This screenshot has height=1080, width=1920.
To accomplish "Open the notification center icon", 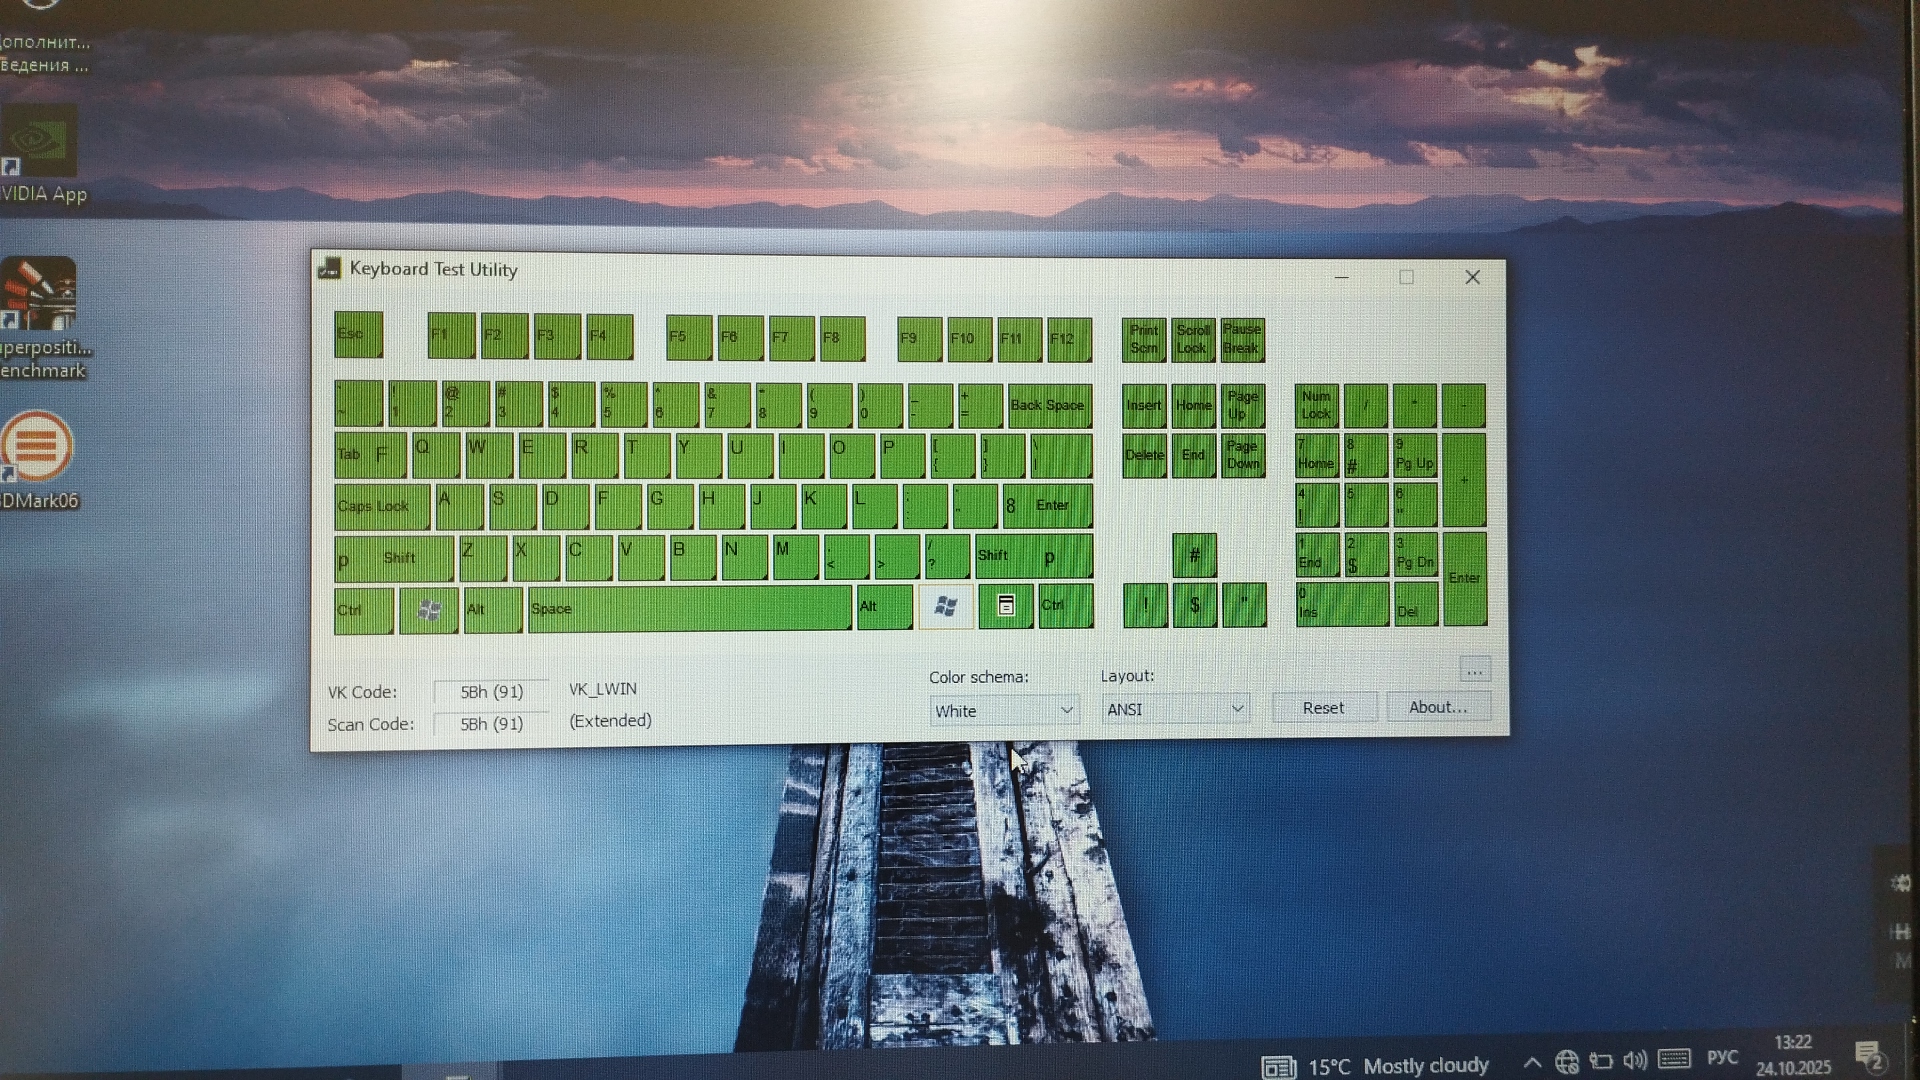I will click(1869, 1056).
